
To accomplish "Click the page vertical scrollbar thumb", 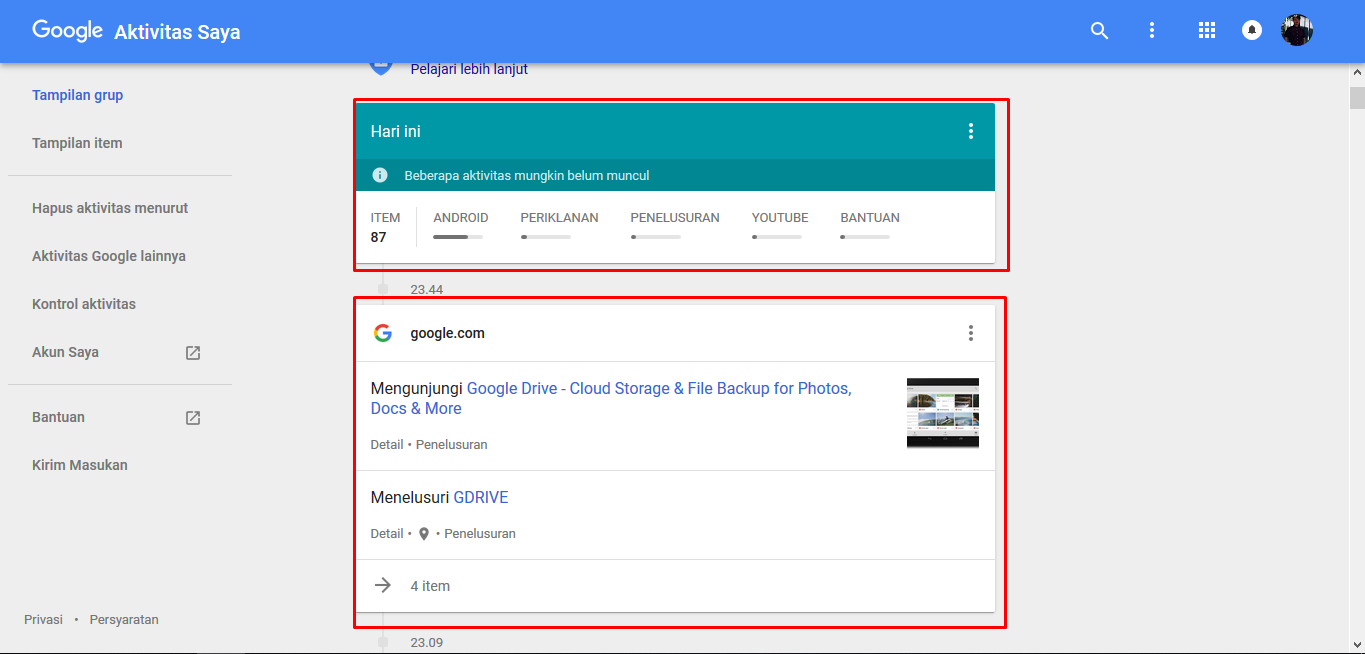I will [1357, 97].
